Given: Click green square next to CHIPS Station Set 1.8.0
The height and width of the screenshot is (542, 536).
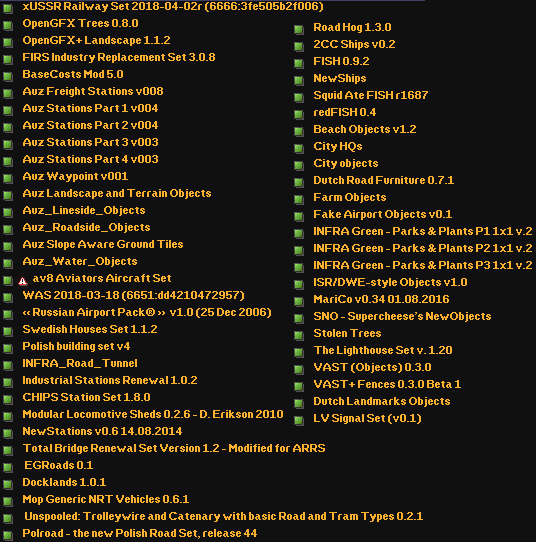Looking at the screenshot, I should 8,400.
